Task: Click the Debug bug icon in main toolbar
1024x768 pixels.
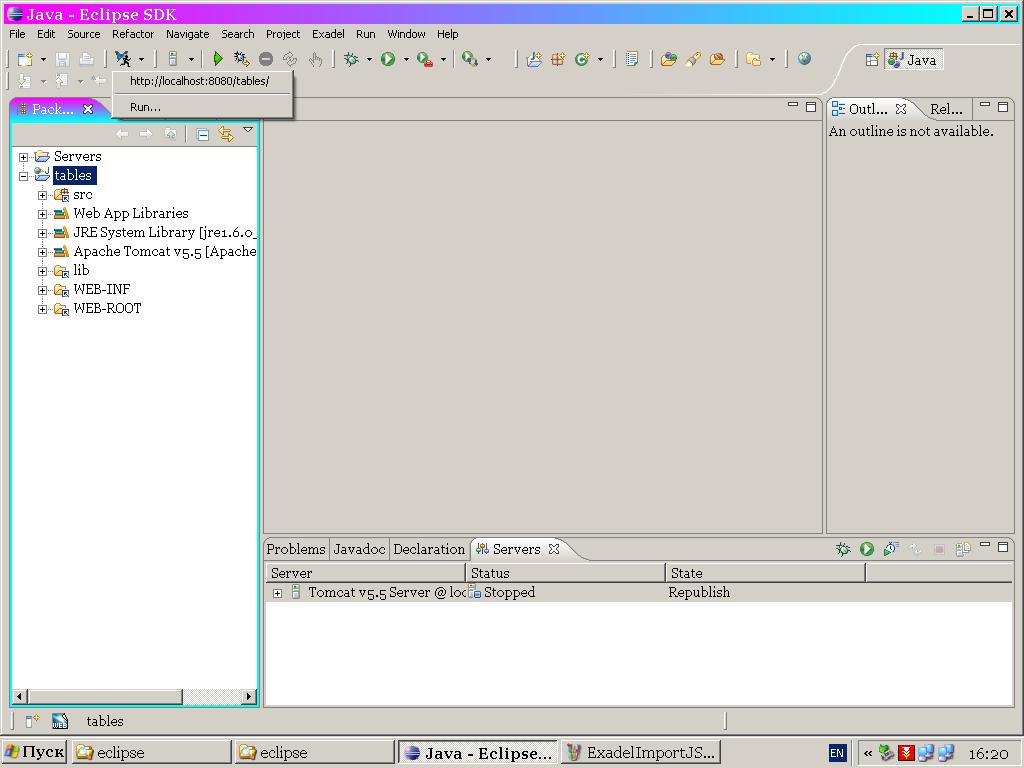Action: click(351, 59)
